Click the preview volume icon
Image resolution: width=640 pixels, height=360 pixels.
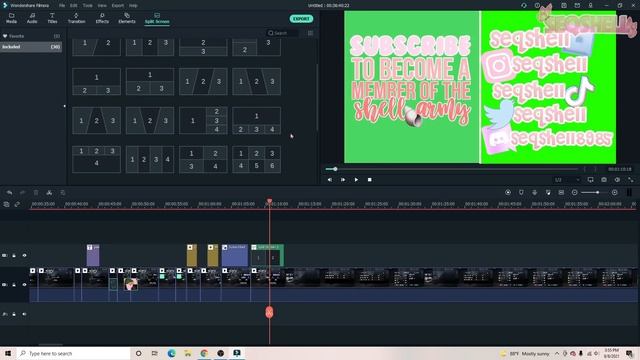(617, 180)
